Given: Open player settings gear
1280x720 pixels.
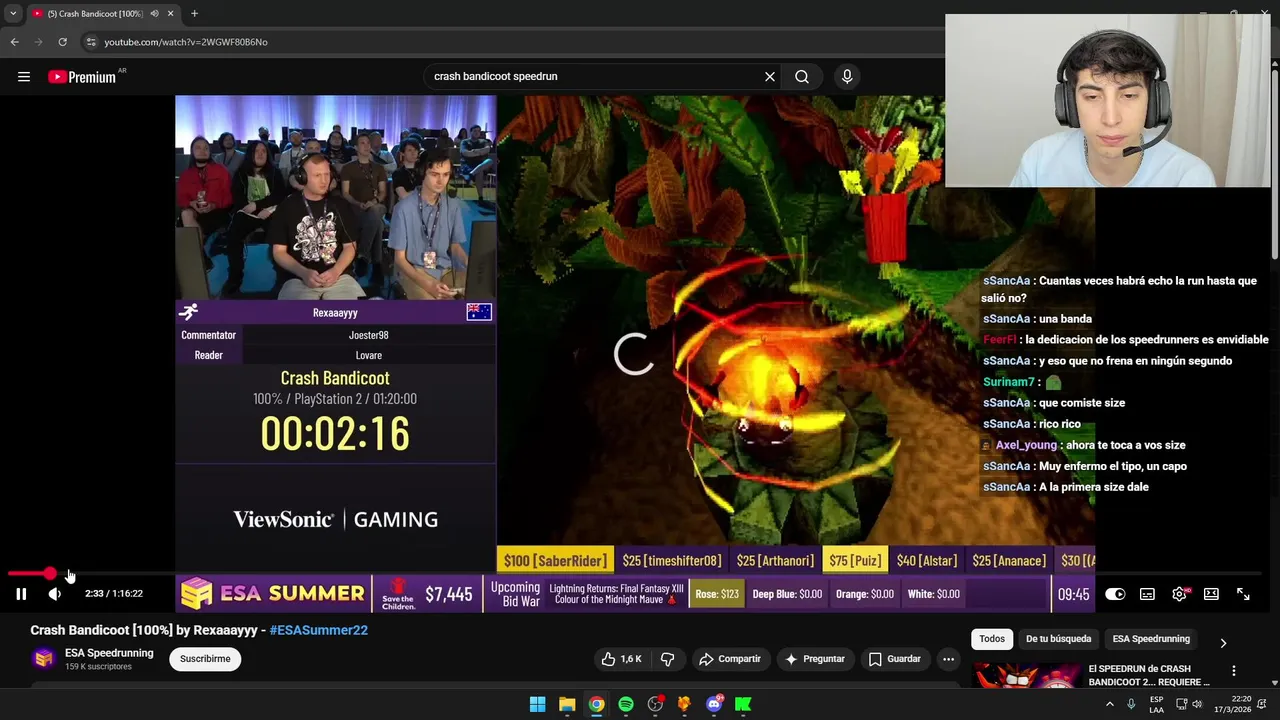Looking at the screenshot, I should 1180,594.
